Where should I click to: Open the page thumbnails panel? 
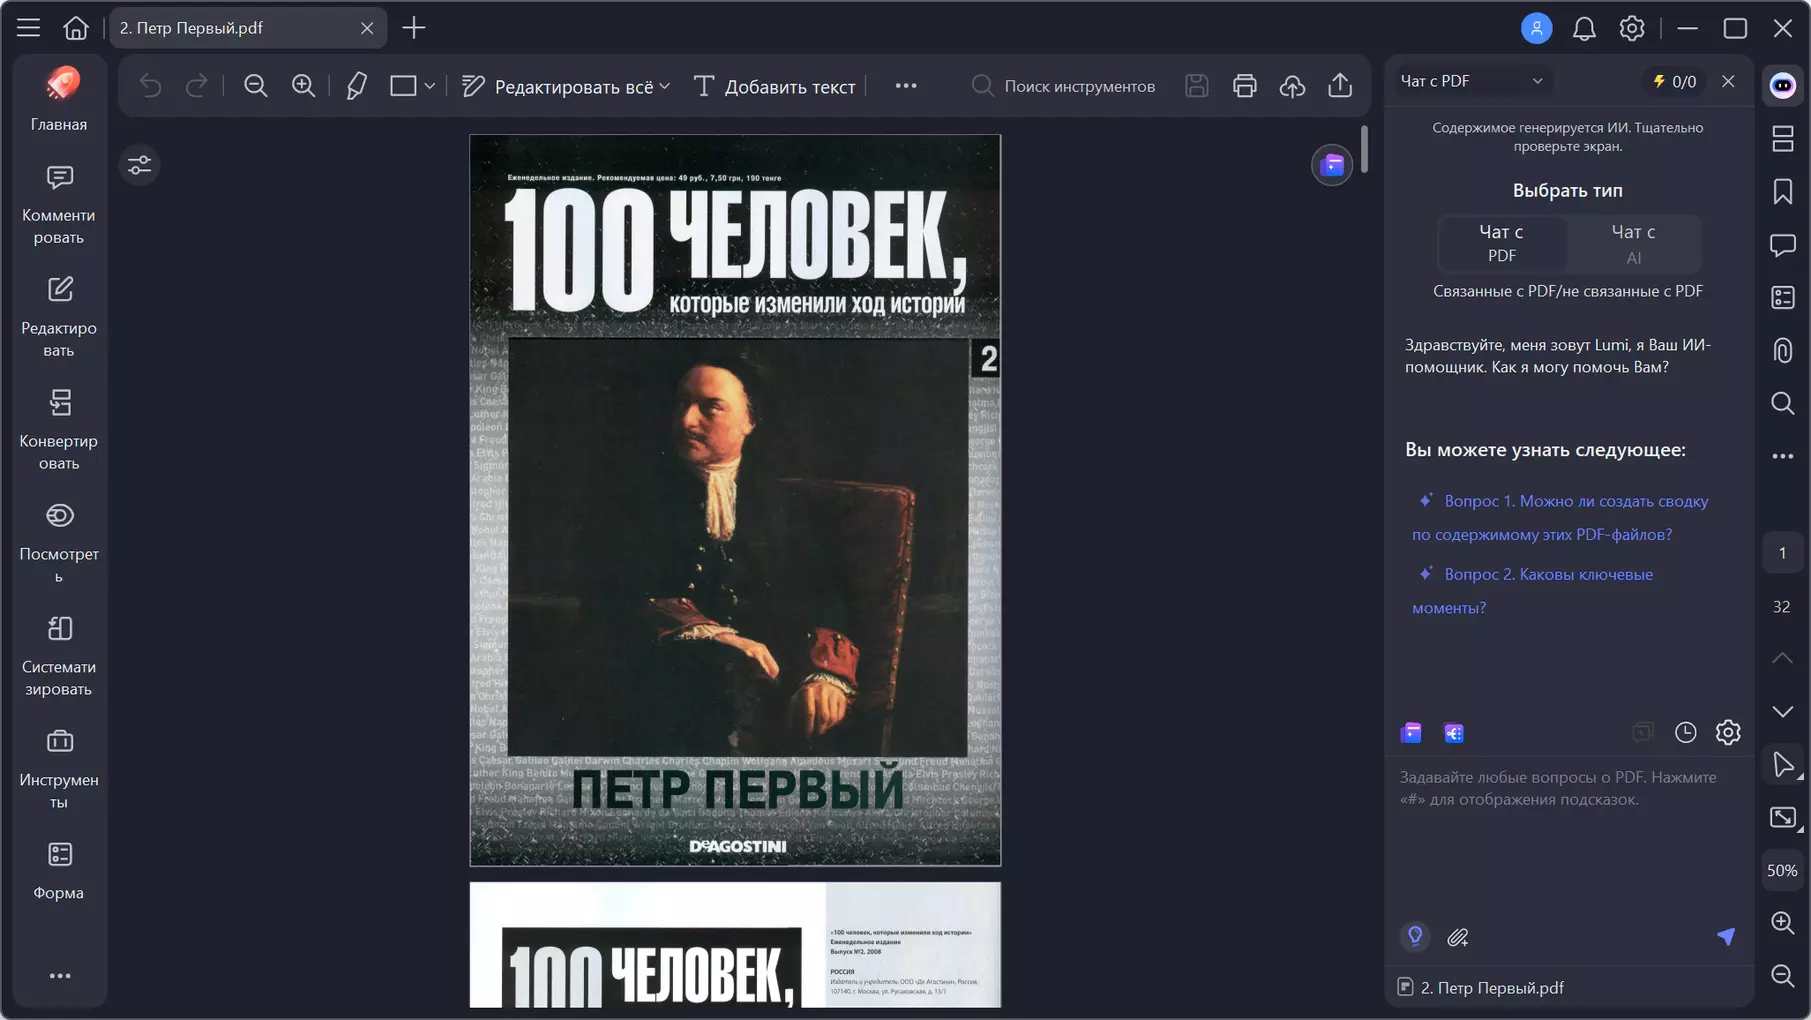(x=1782, y=139)
